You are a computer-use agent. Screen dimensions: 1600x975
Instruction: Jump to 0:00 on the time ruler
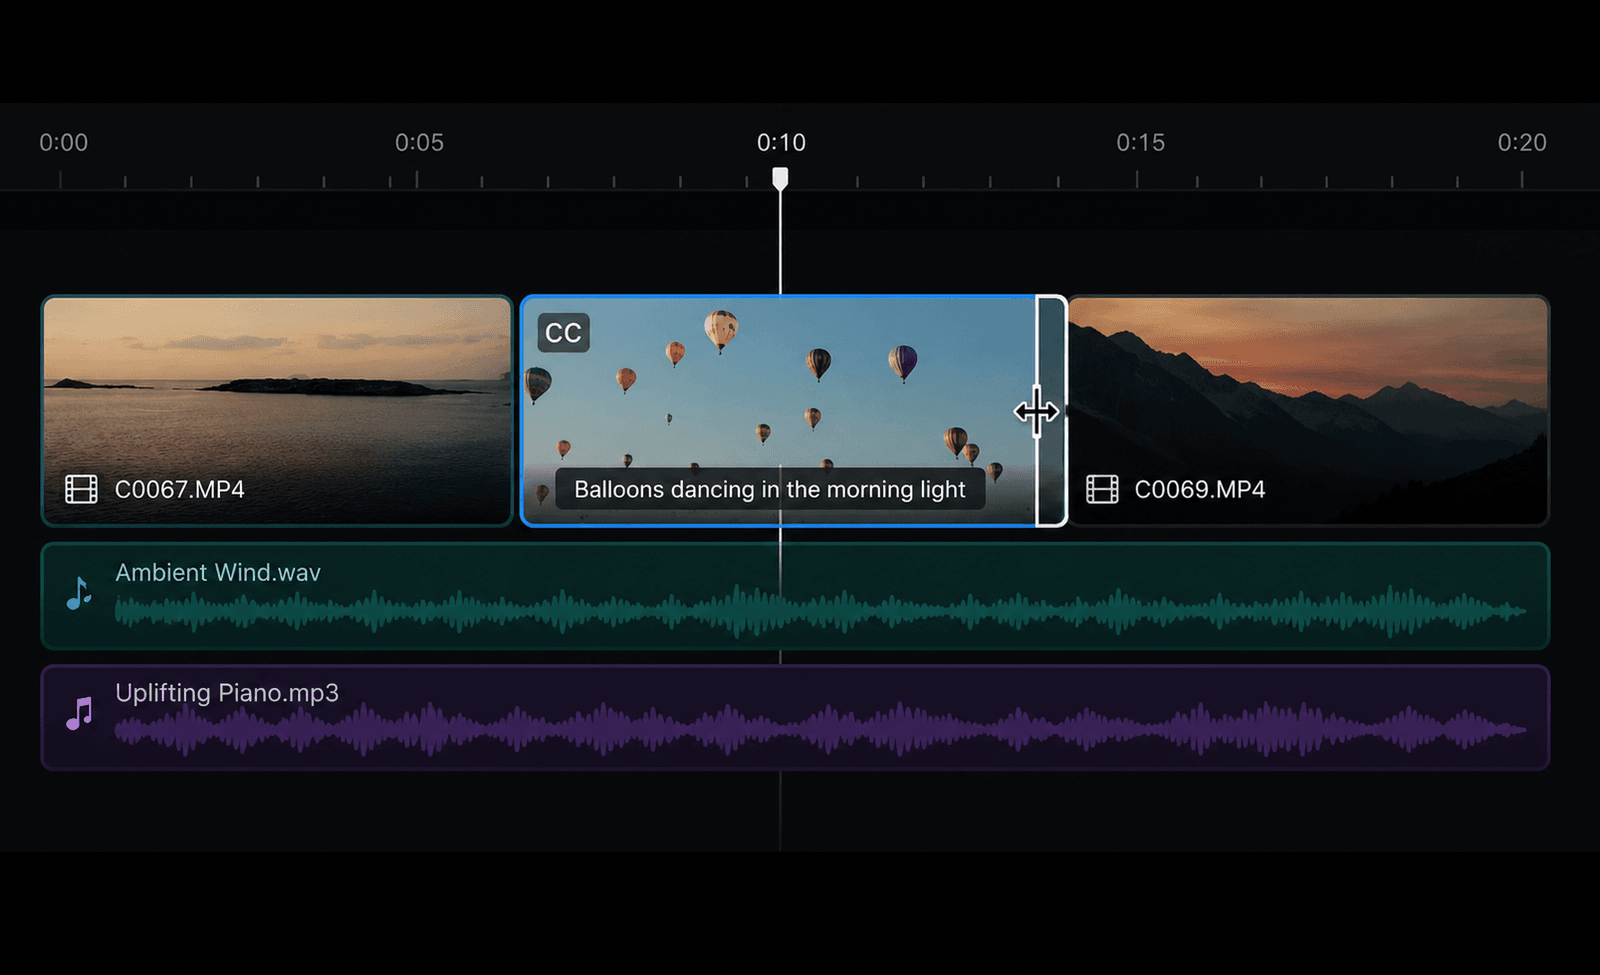coord(64,143)
